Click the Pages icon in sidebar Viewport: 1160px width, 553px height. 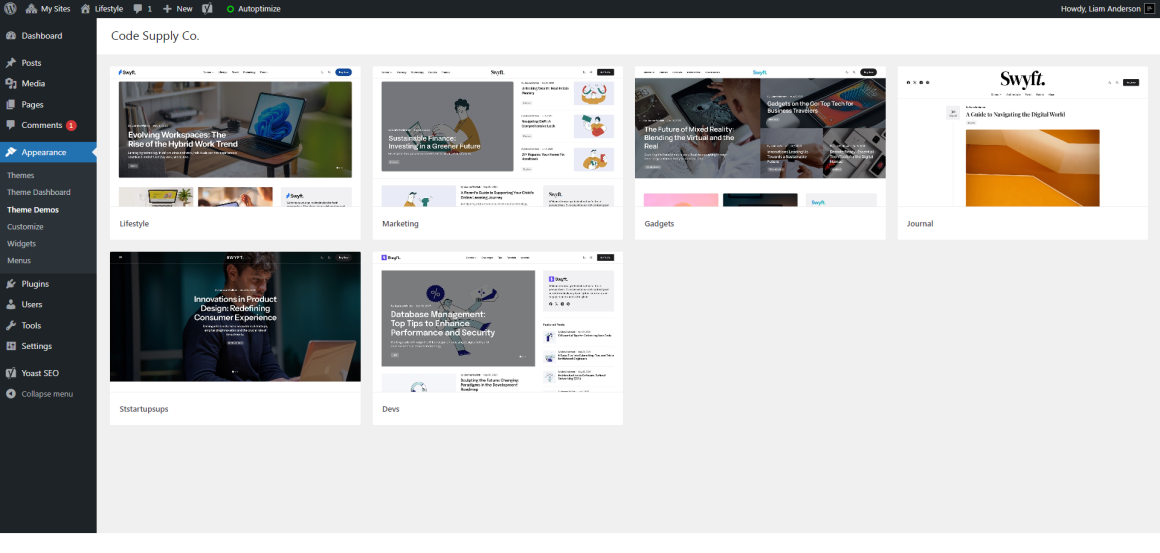(x=11, y=104)
